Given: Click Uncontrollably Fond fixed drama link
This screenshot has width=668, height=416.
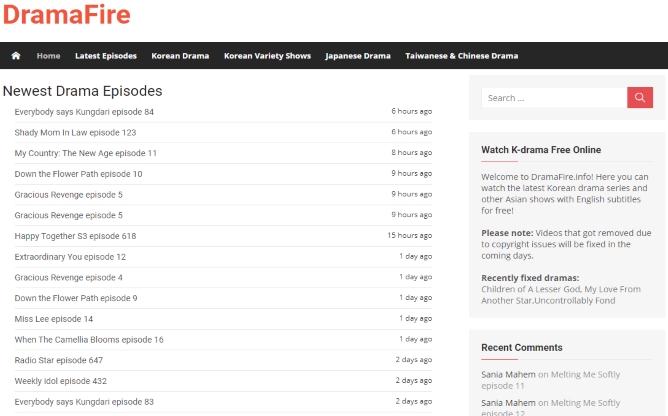Looking at the screenshot, I should click(x=574, y=300).
